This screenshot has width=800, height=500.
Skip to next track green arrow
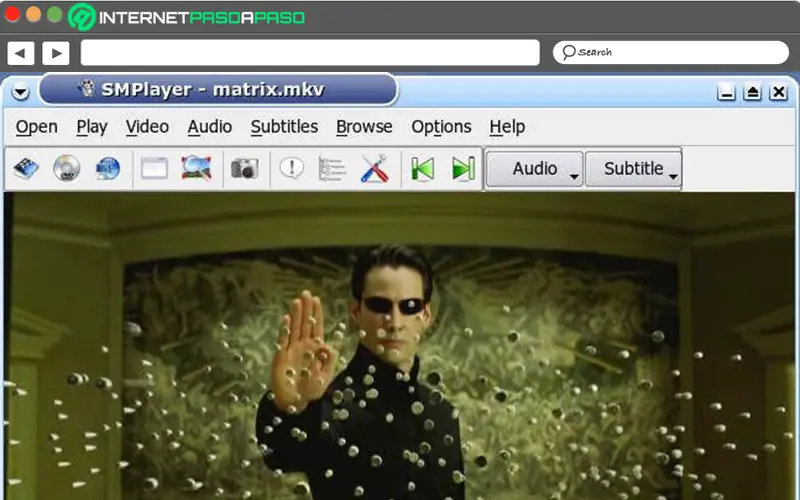click(x=463, y=168)
